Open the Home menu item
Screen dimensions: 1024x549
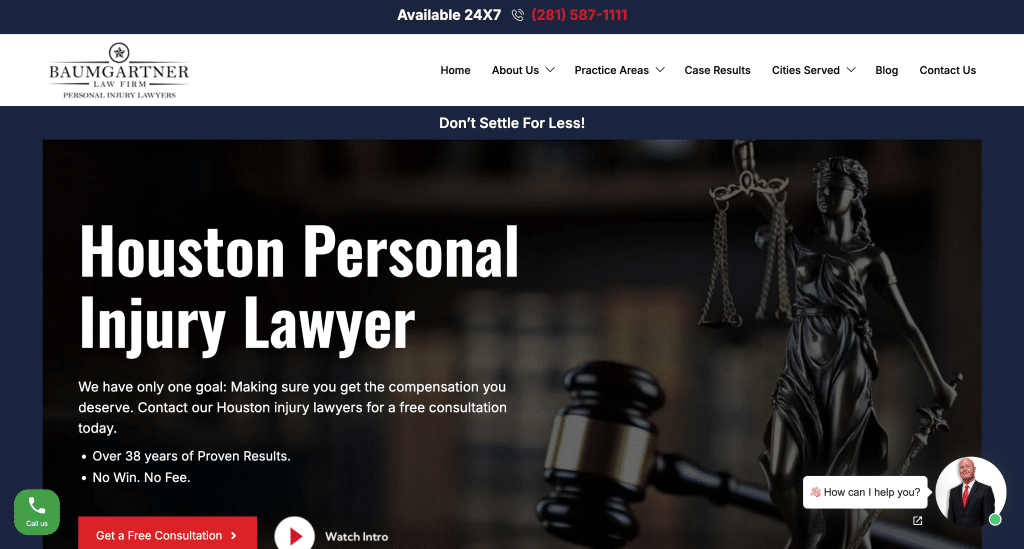455,70
